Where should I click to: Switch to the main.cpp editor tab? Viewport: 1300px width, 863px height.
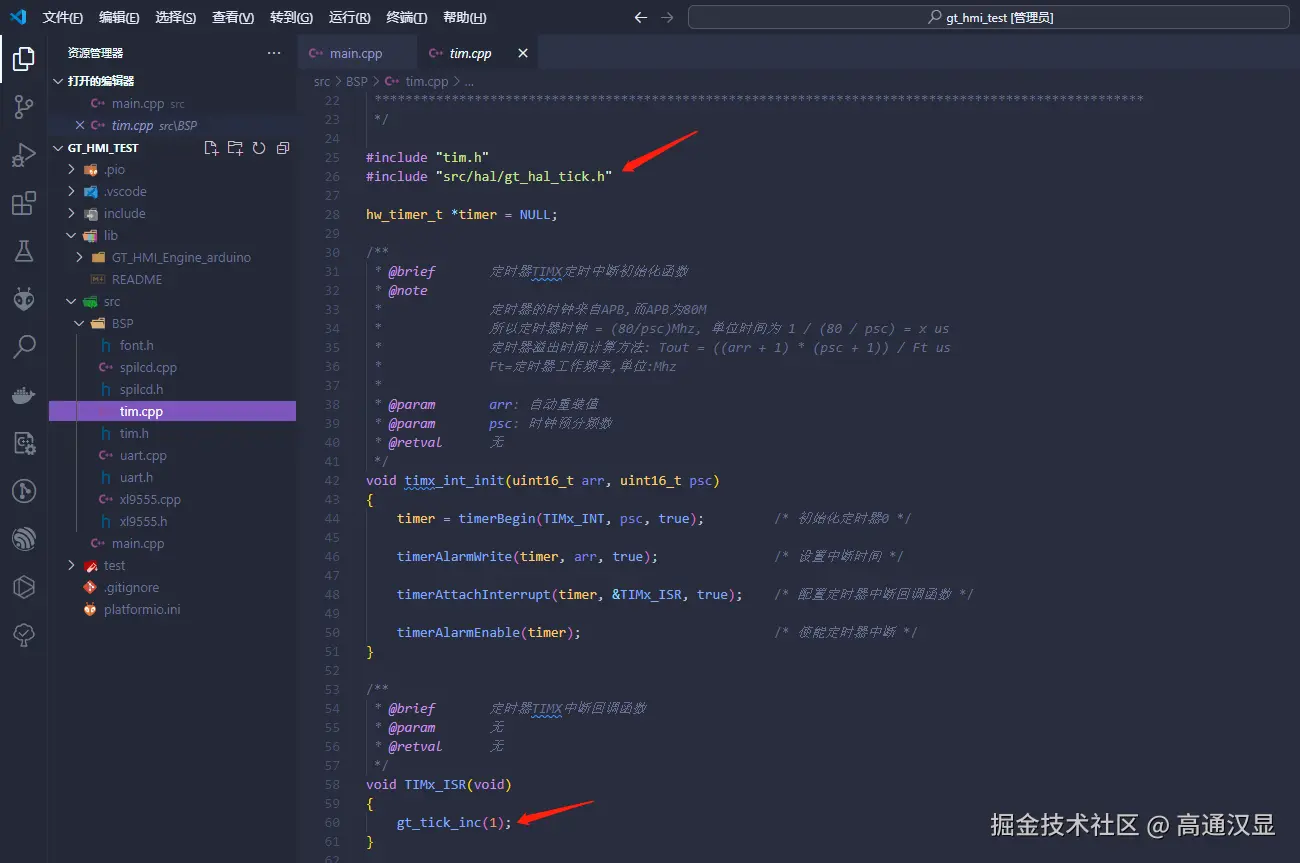(357, 54)
